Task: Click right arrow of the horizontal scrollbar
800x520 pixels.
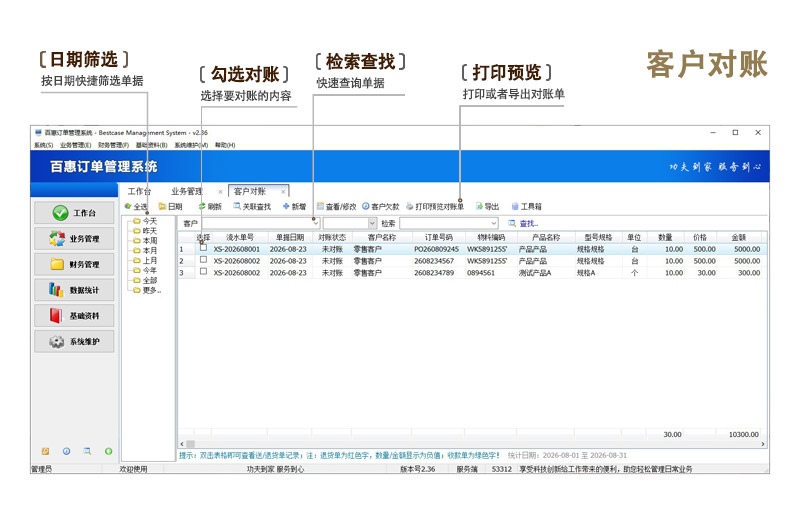Action: tap(763, 444)
